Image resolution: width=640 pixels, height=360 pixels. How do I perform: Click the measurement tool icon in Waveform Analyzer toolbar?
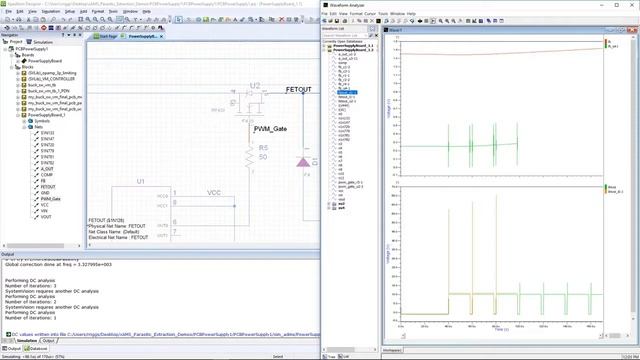(474, 21)
